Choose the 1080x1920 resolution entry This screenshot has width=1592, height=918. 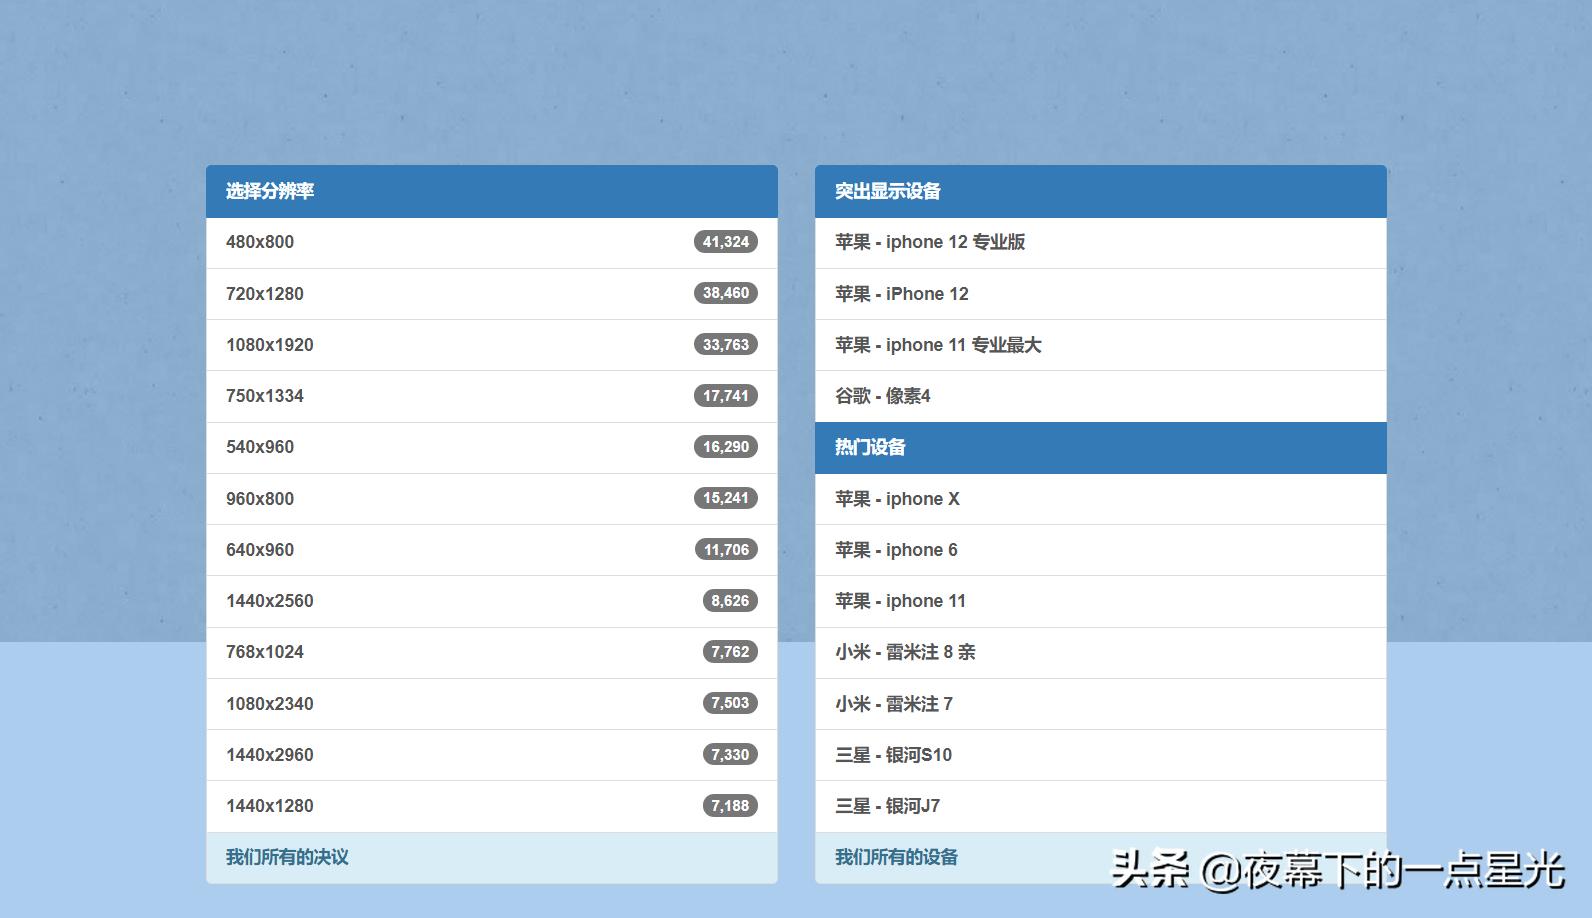coord(492,345)
